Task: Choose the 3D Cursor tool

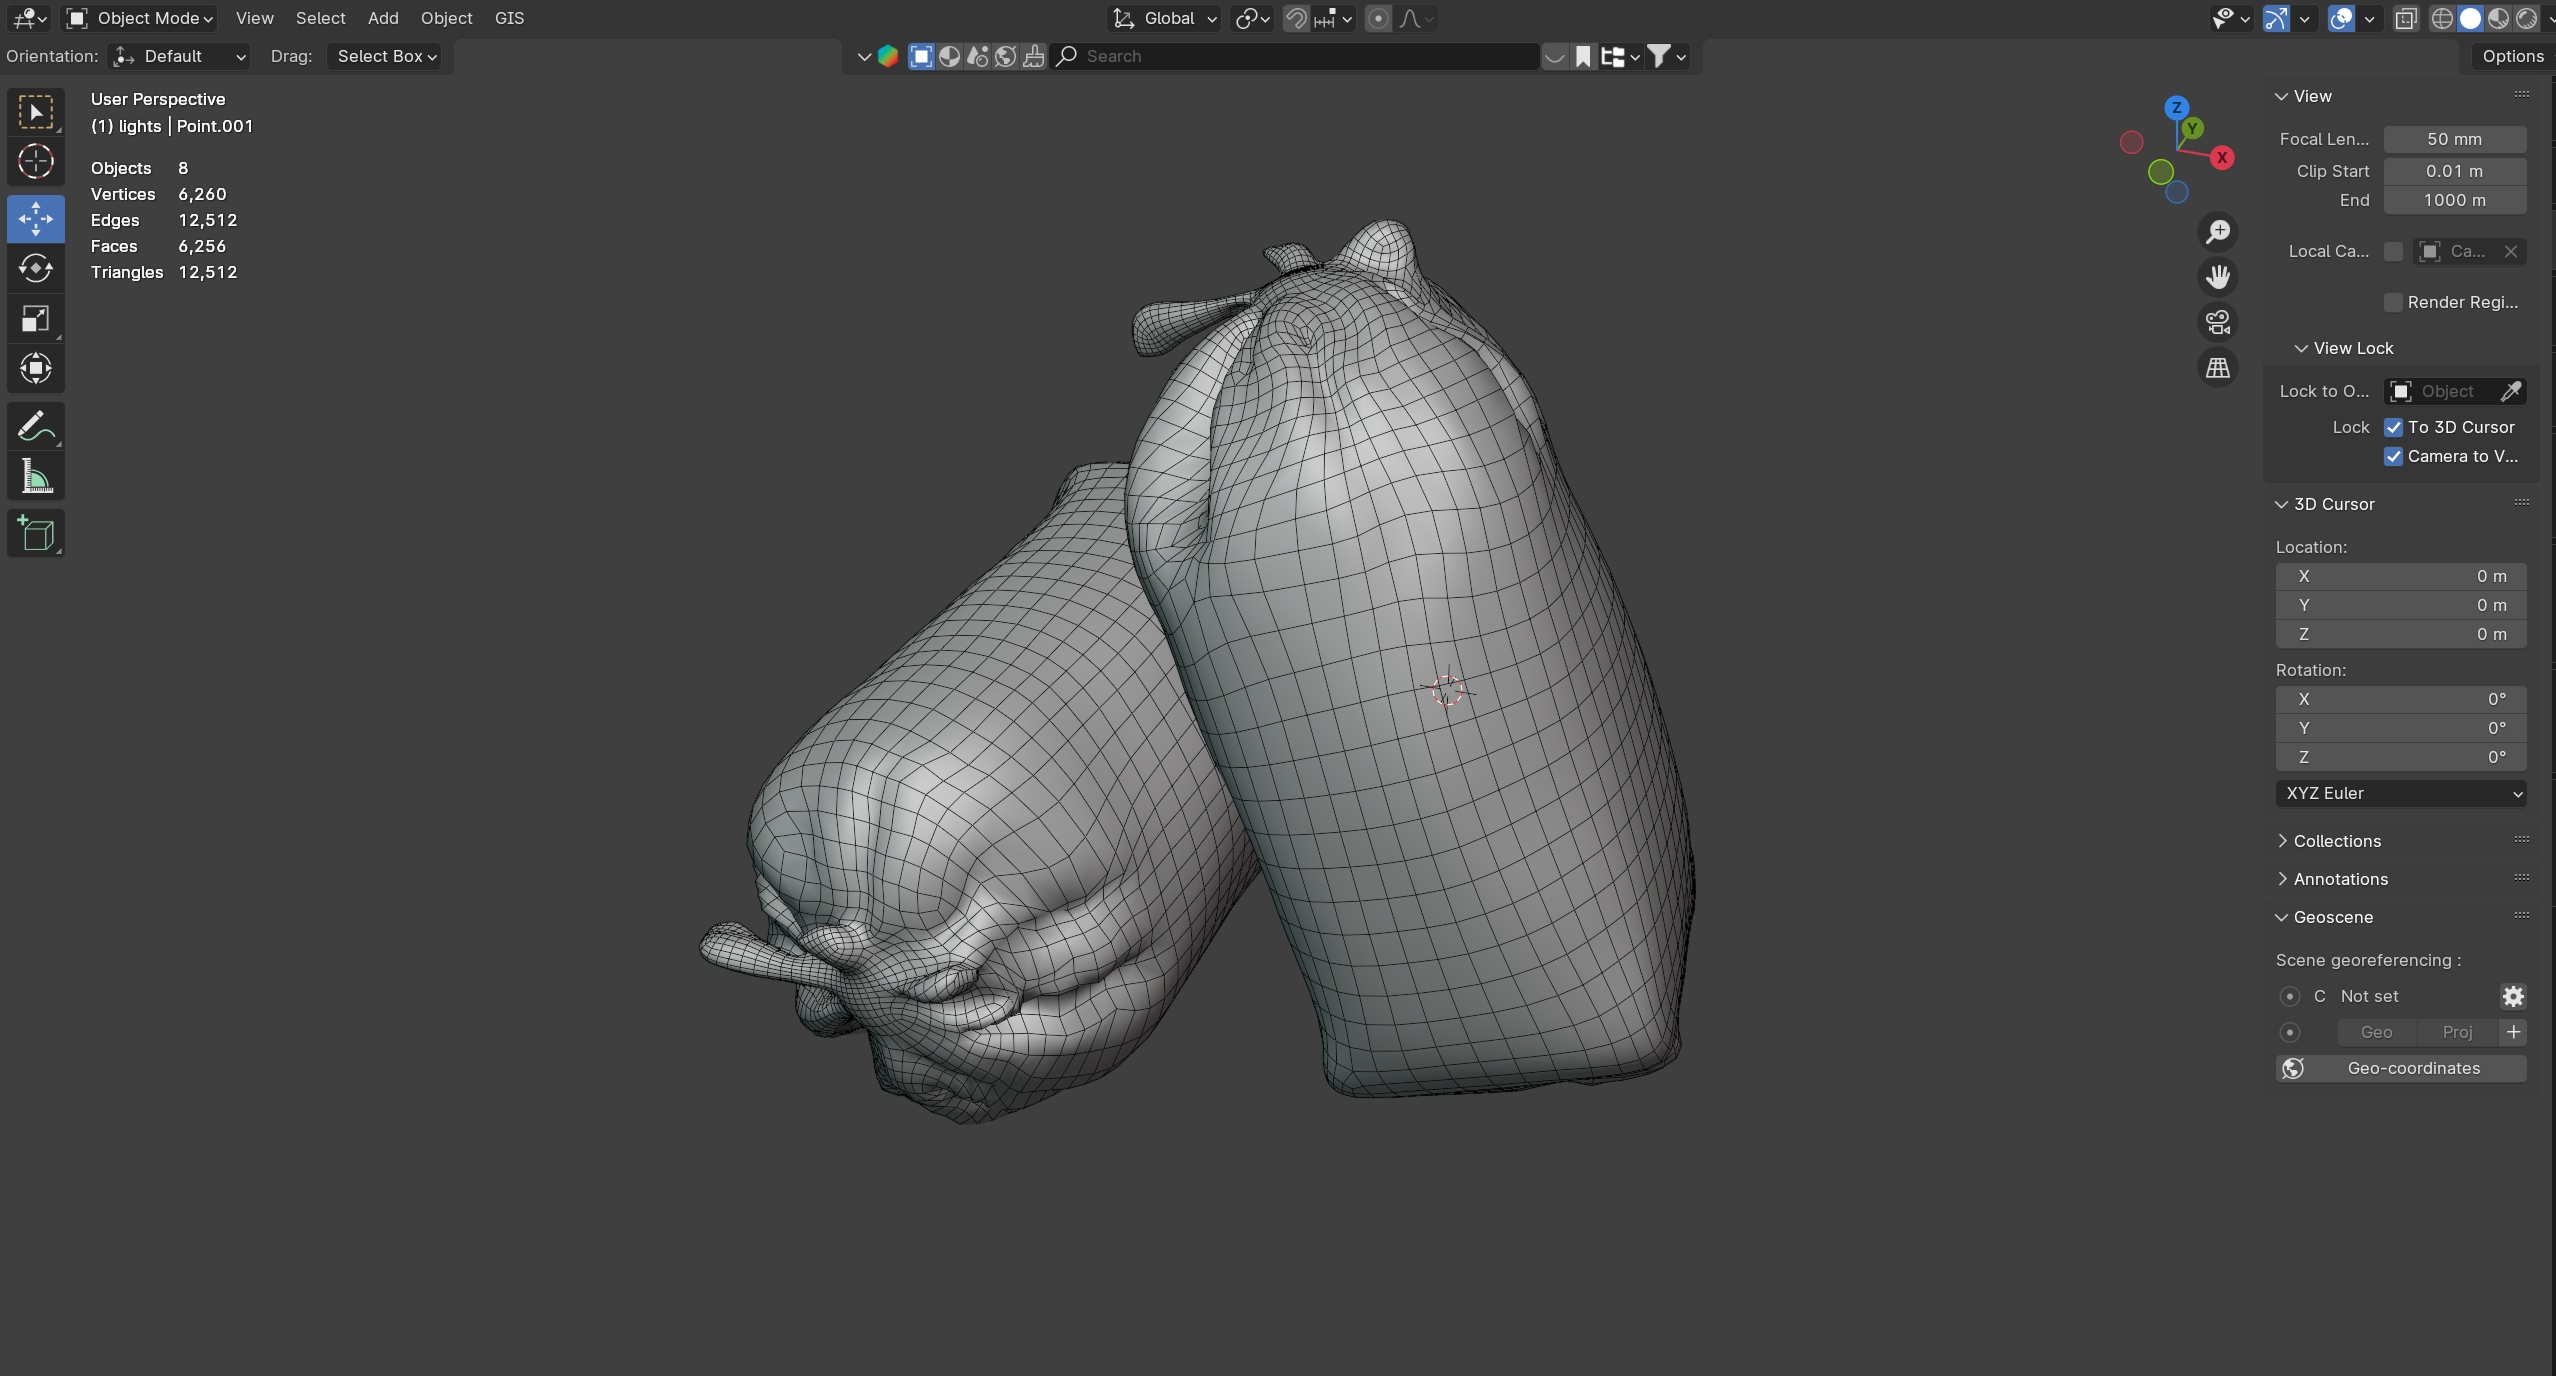Action: [x=36, y=161]
